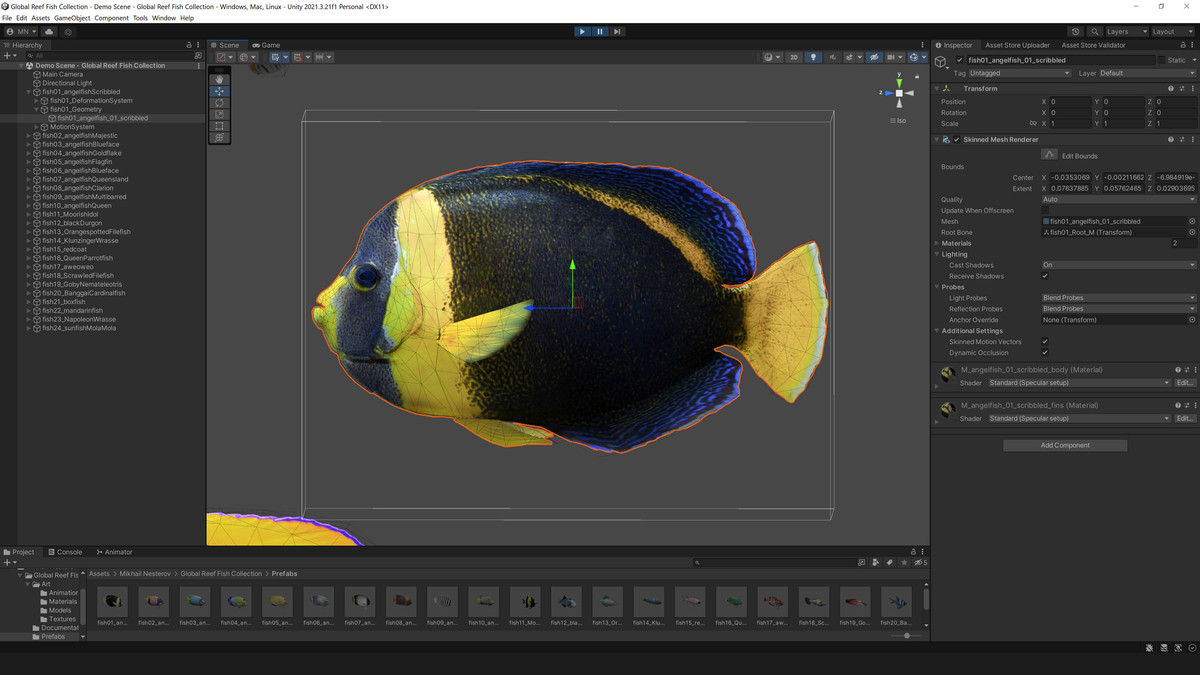This screenshot has width=1200, height=675.
Task: Enable the Static checkbox for the angelfish
Action: tap(1161, 60)
